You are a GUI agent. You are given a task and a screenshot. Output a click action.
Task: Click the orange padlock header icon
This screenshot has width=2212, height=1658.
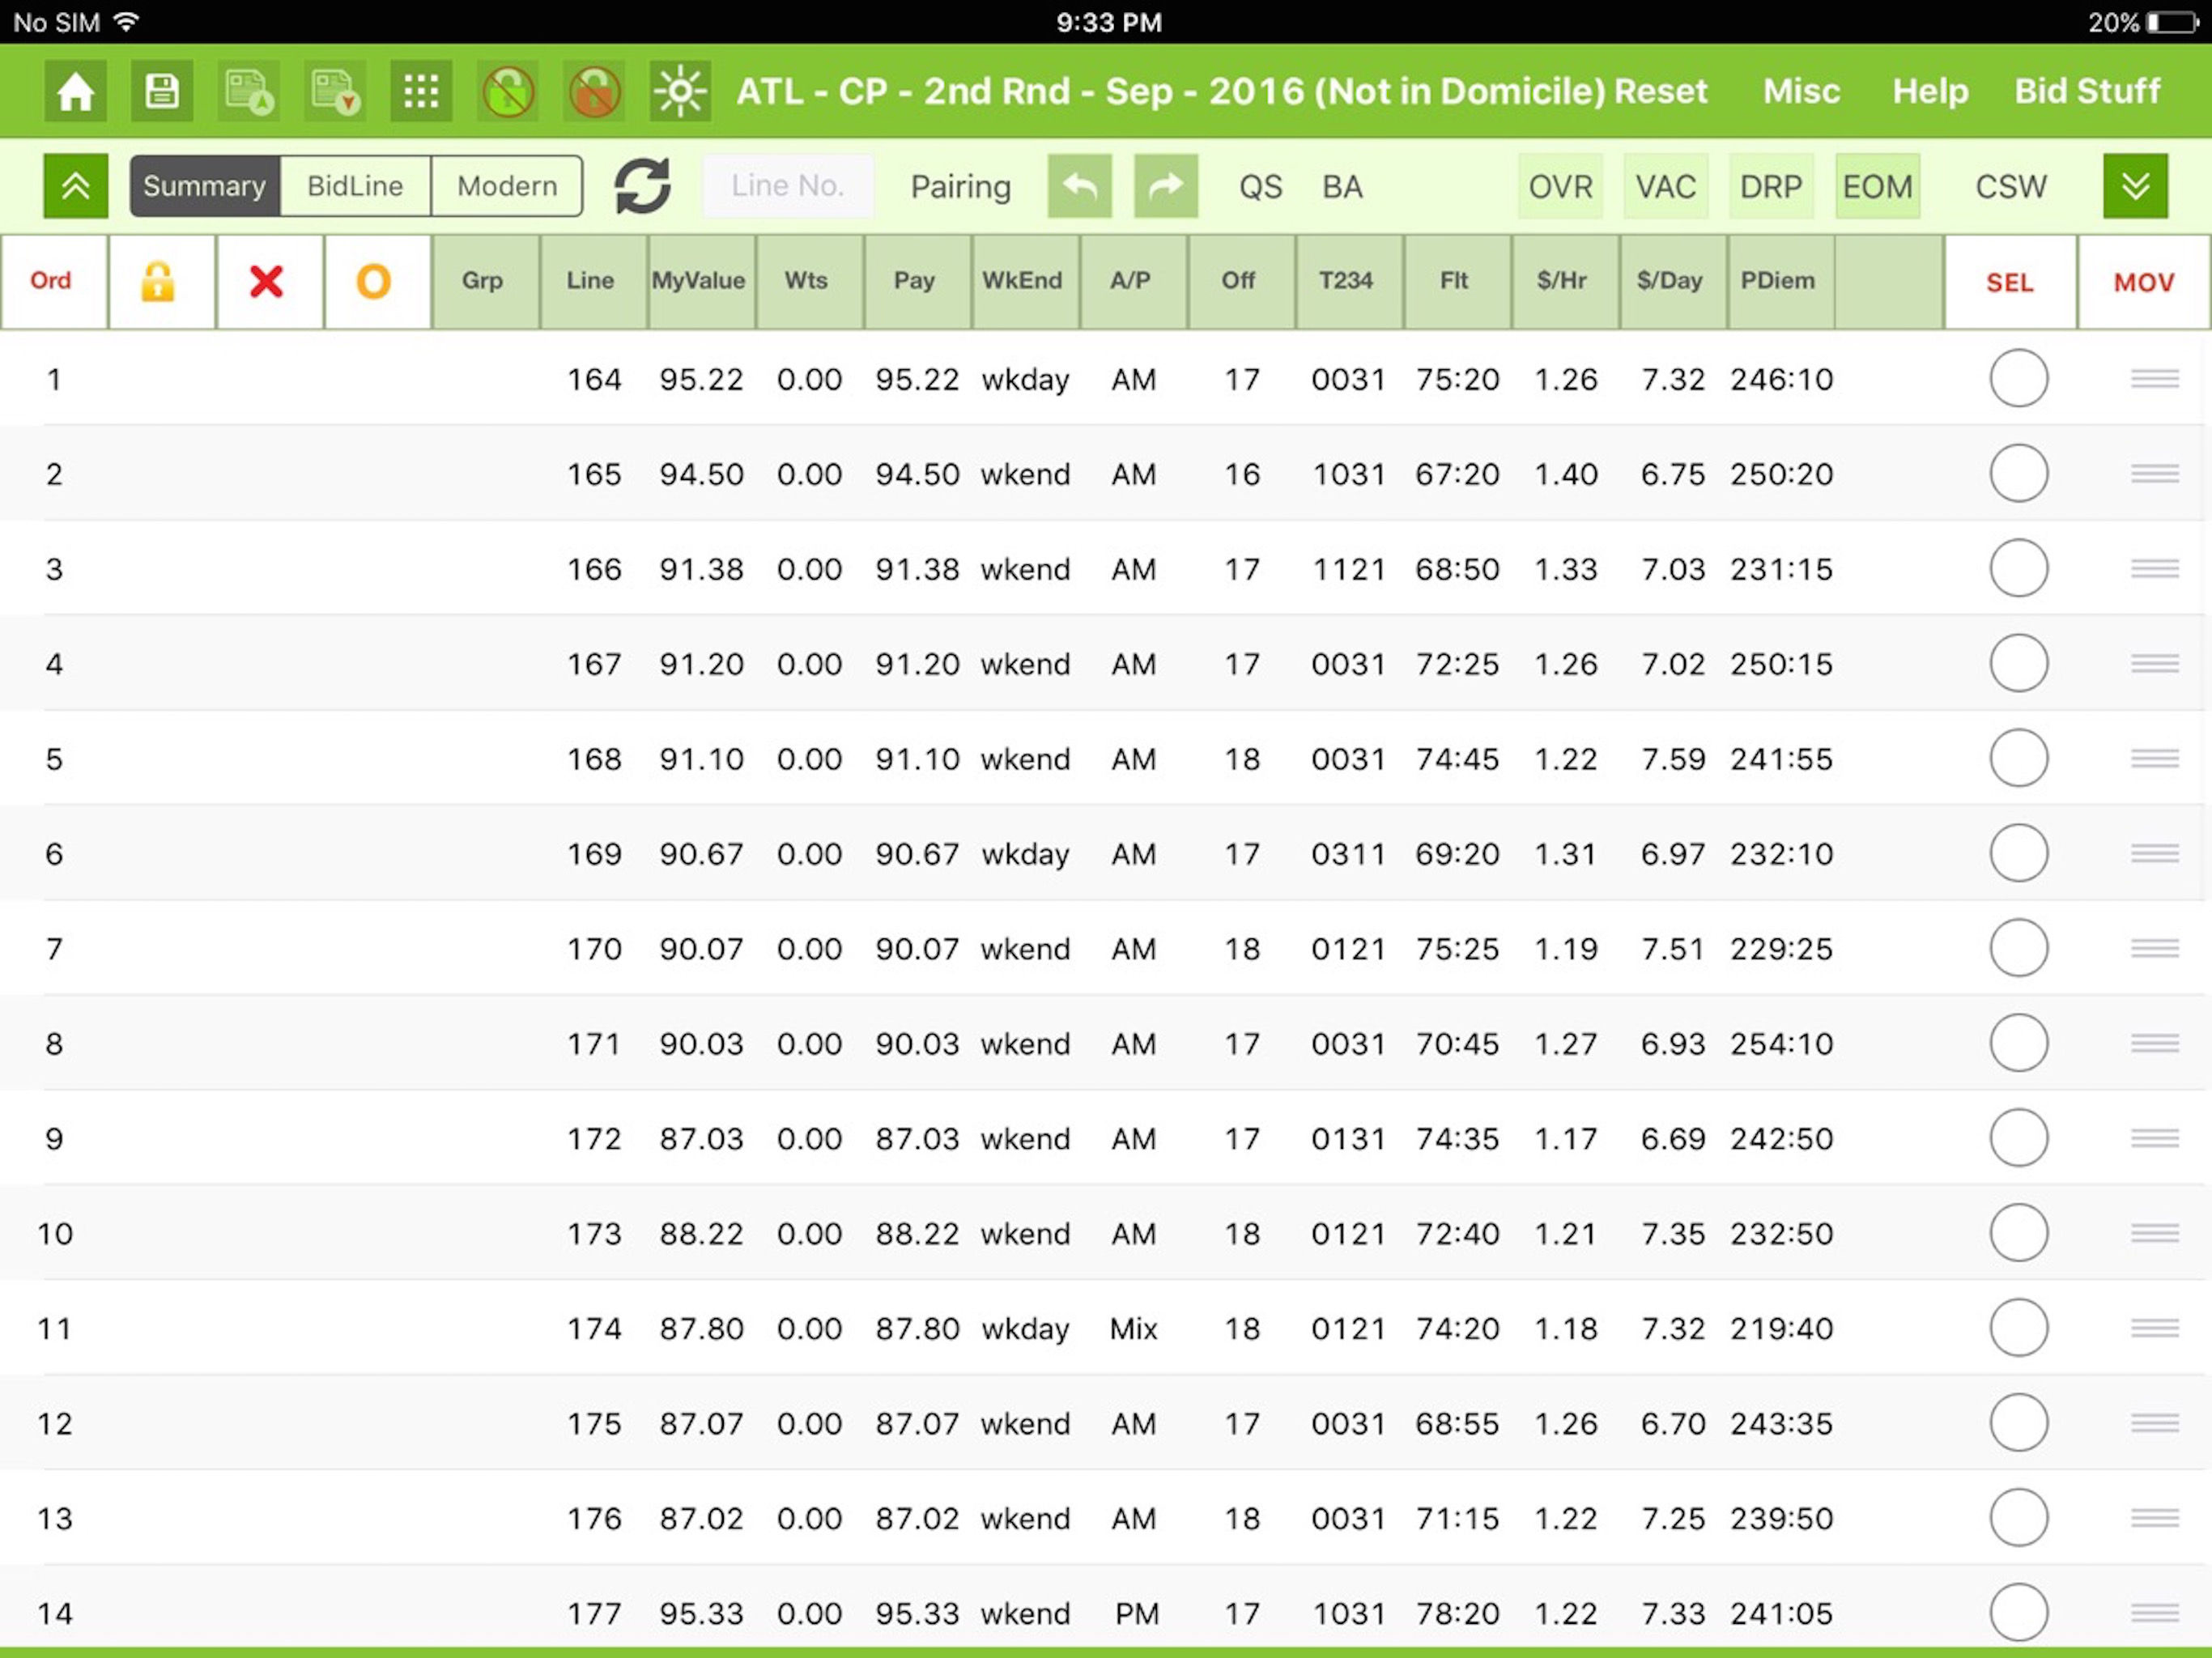[158, 282]
